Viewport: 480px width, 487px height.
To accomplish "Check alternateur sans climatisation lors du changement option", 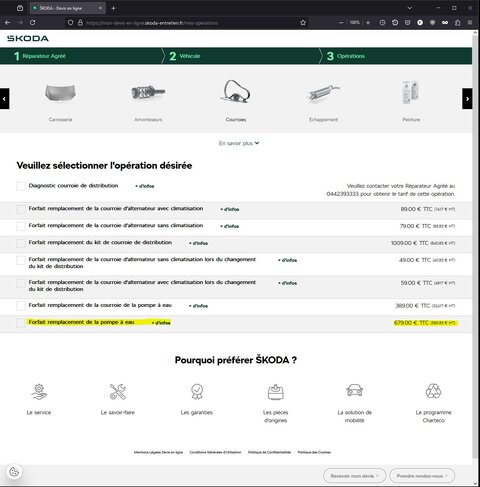I will (21, 260).
